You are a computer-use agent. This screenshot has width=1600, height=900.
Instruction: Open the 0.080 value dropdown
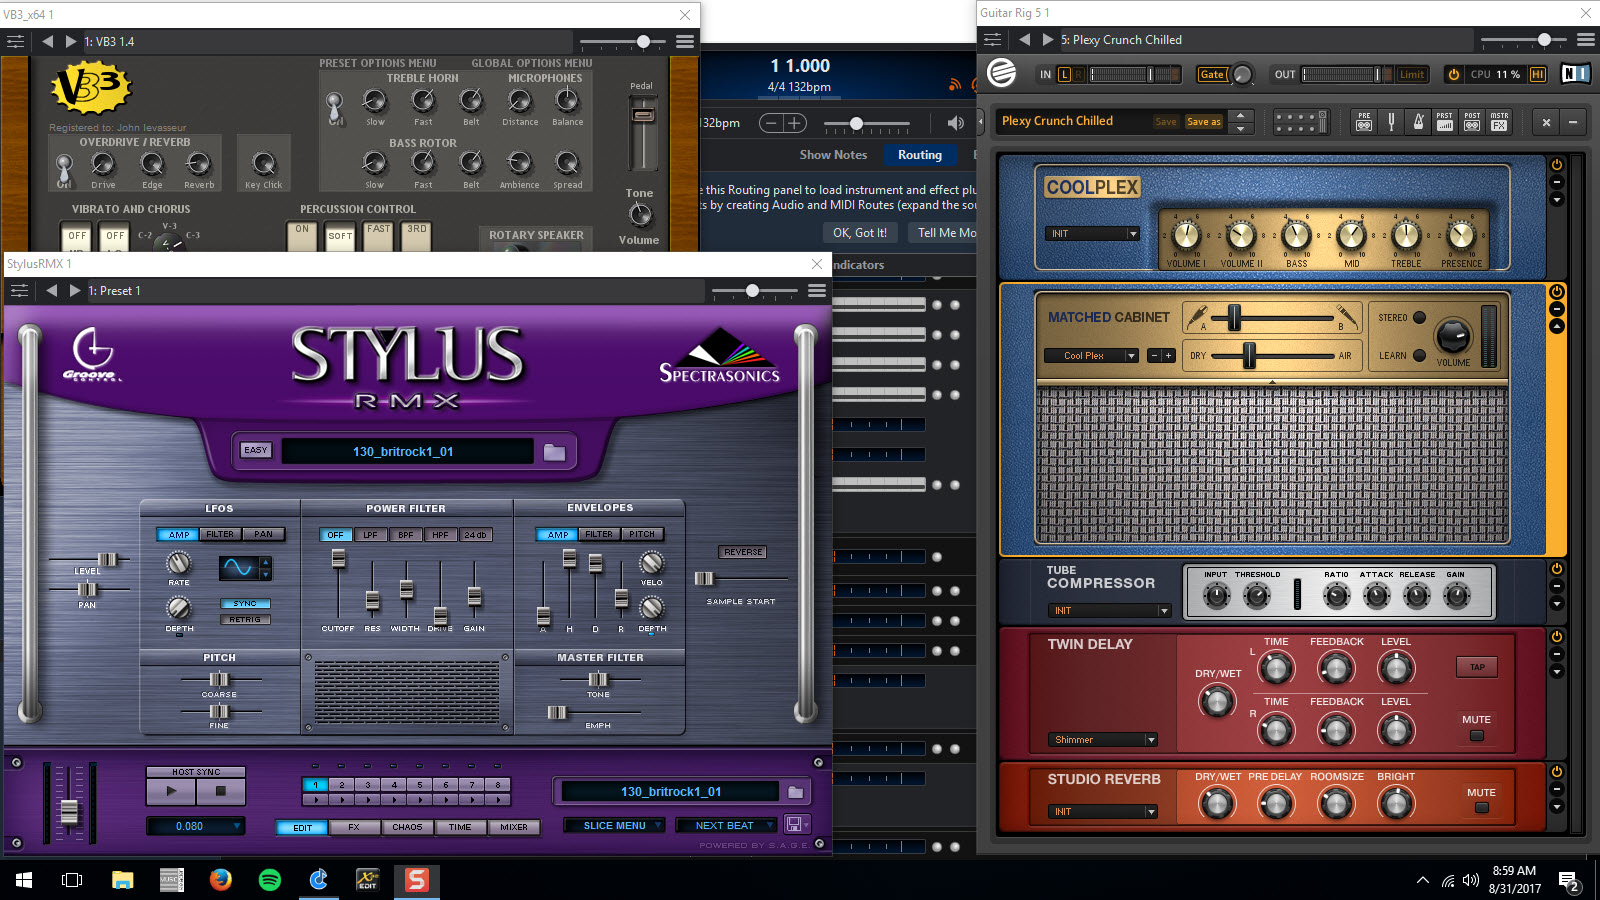click(196, 827)
